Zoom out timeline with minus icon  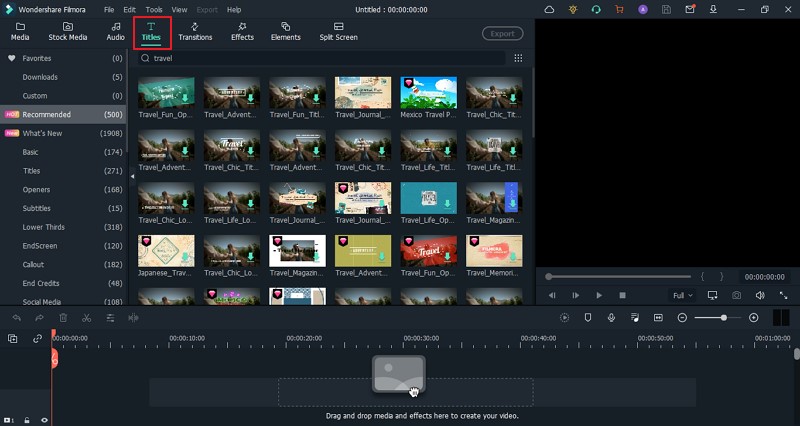click(x=682, y=318)
